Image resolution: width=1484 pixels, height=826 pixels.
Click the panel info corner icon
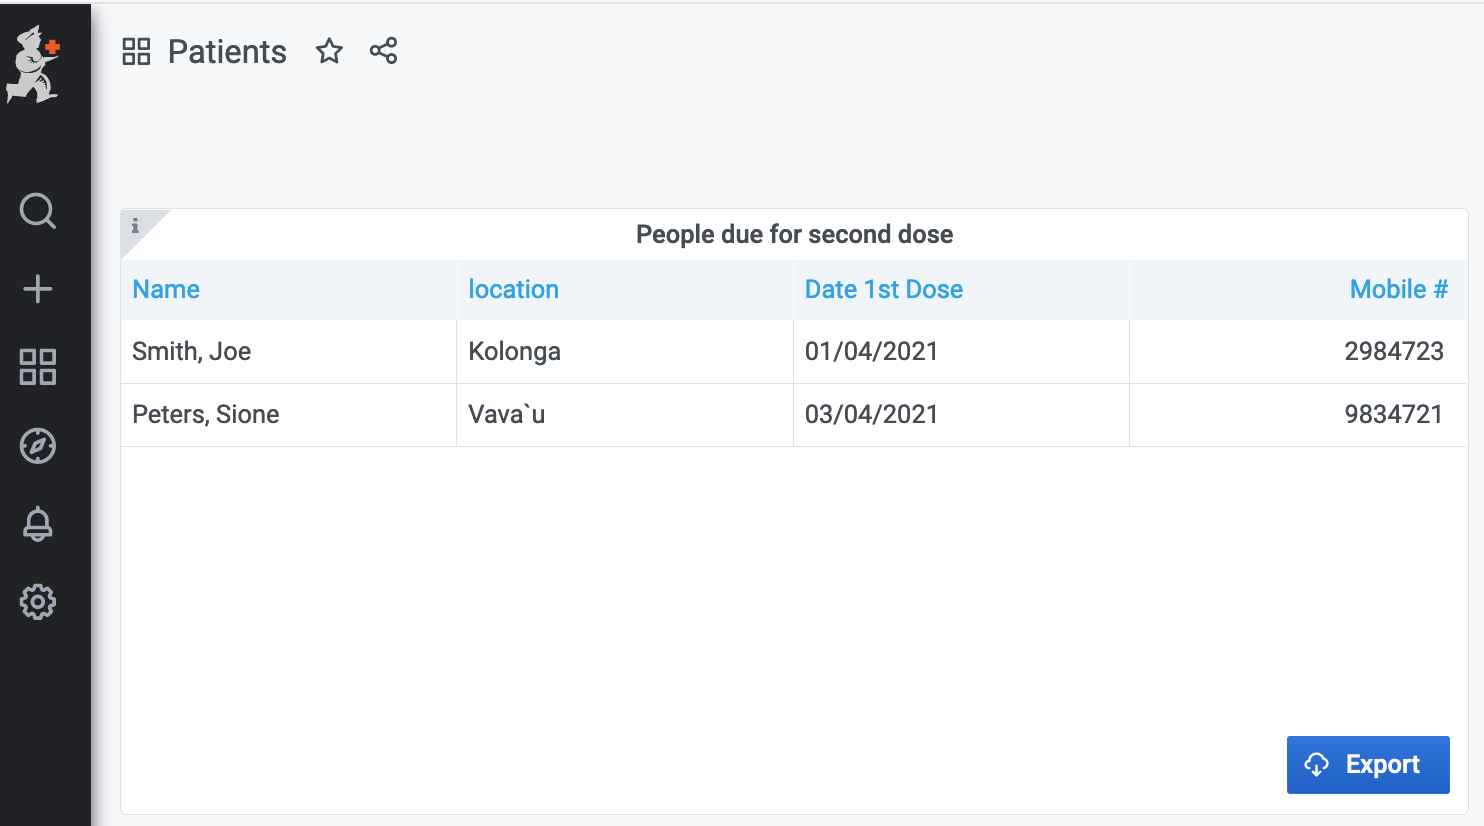[x=136, y=226]
